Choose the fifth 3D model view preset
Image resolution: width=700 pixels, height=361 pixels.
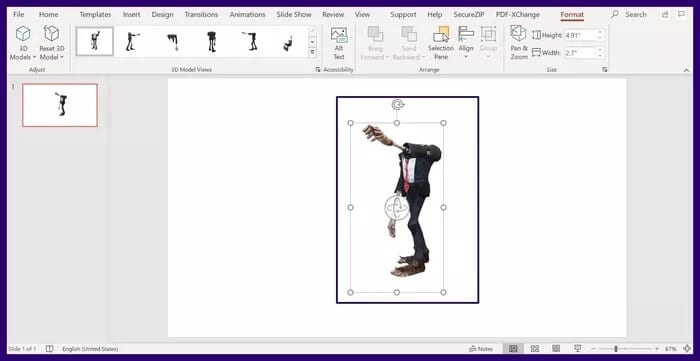pos(250,41)
